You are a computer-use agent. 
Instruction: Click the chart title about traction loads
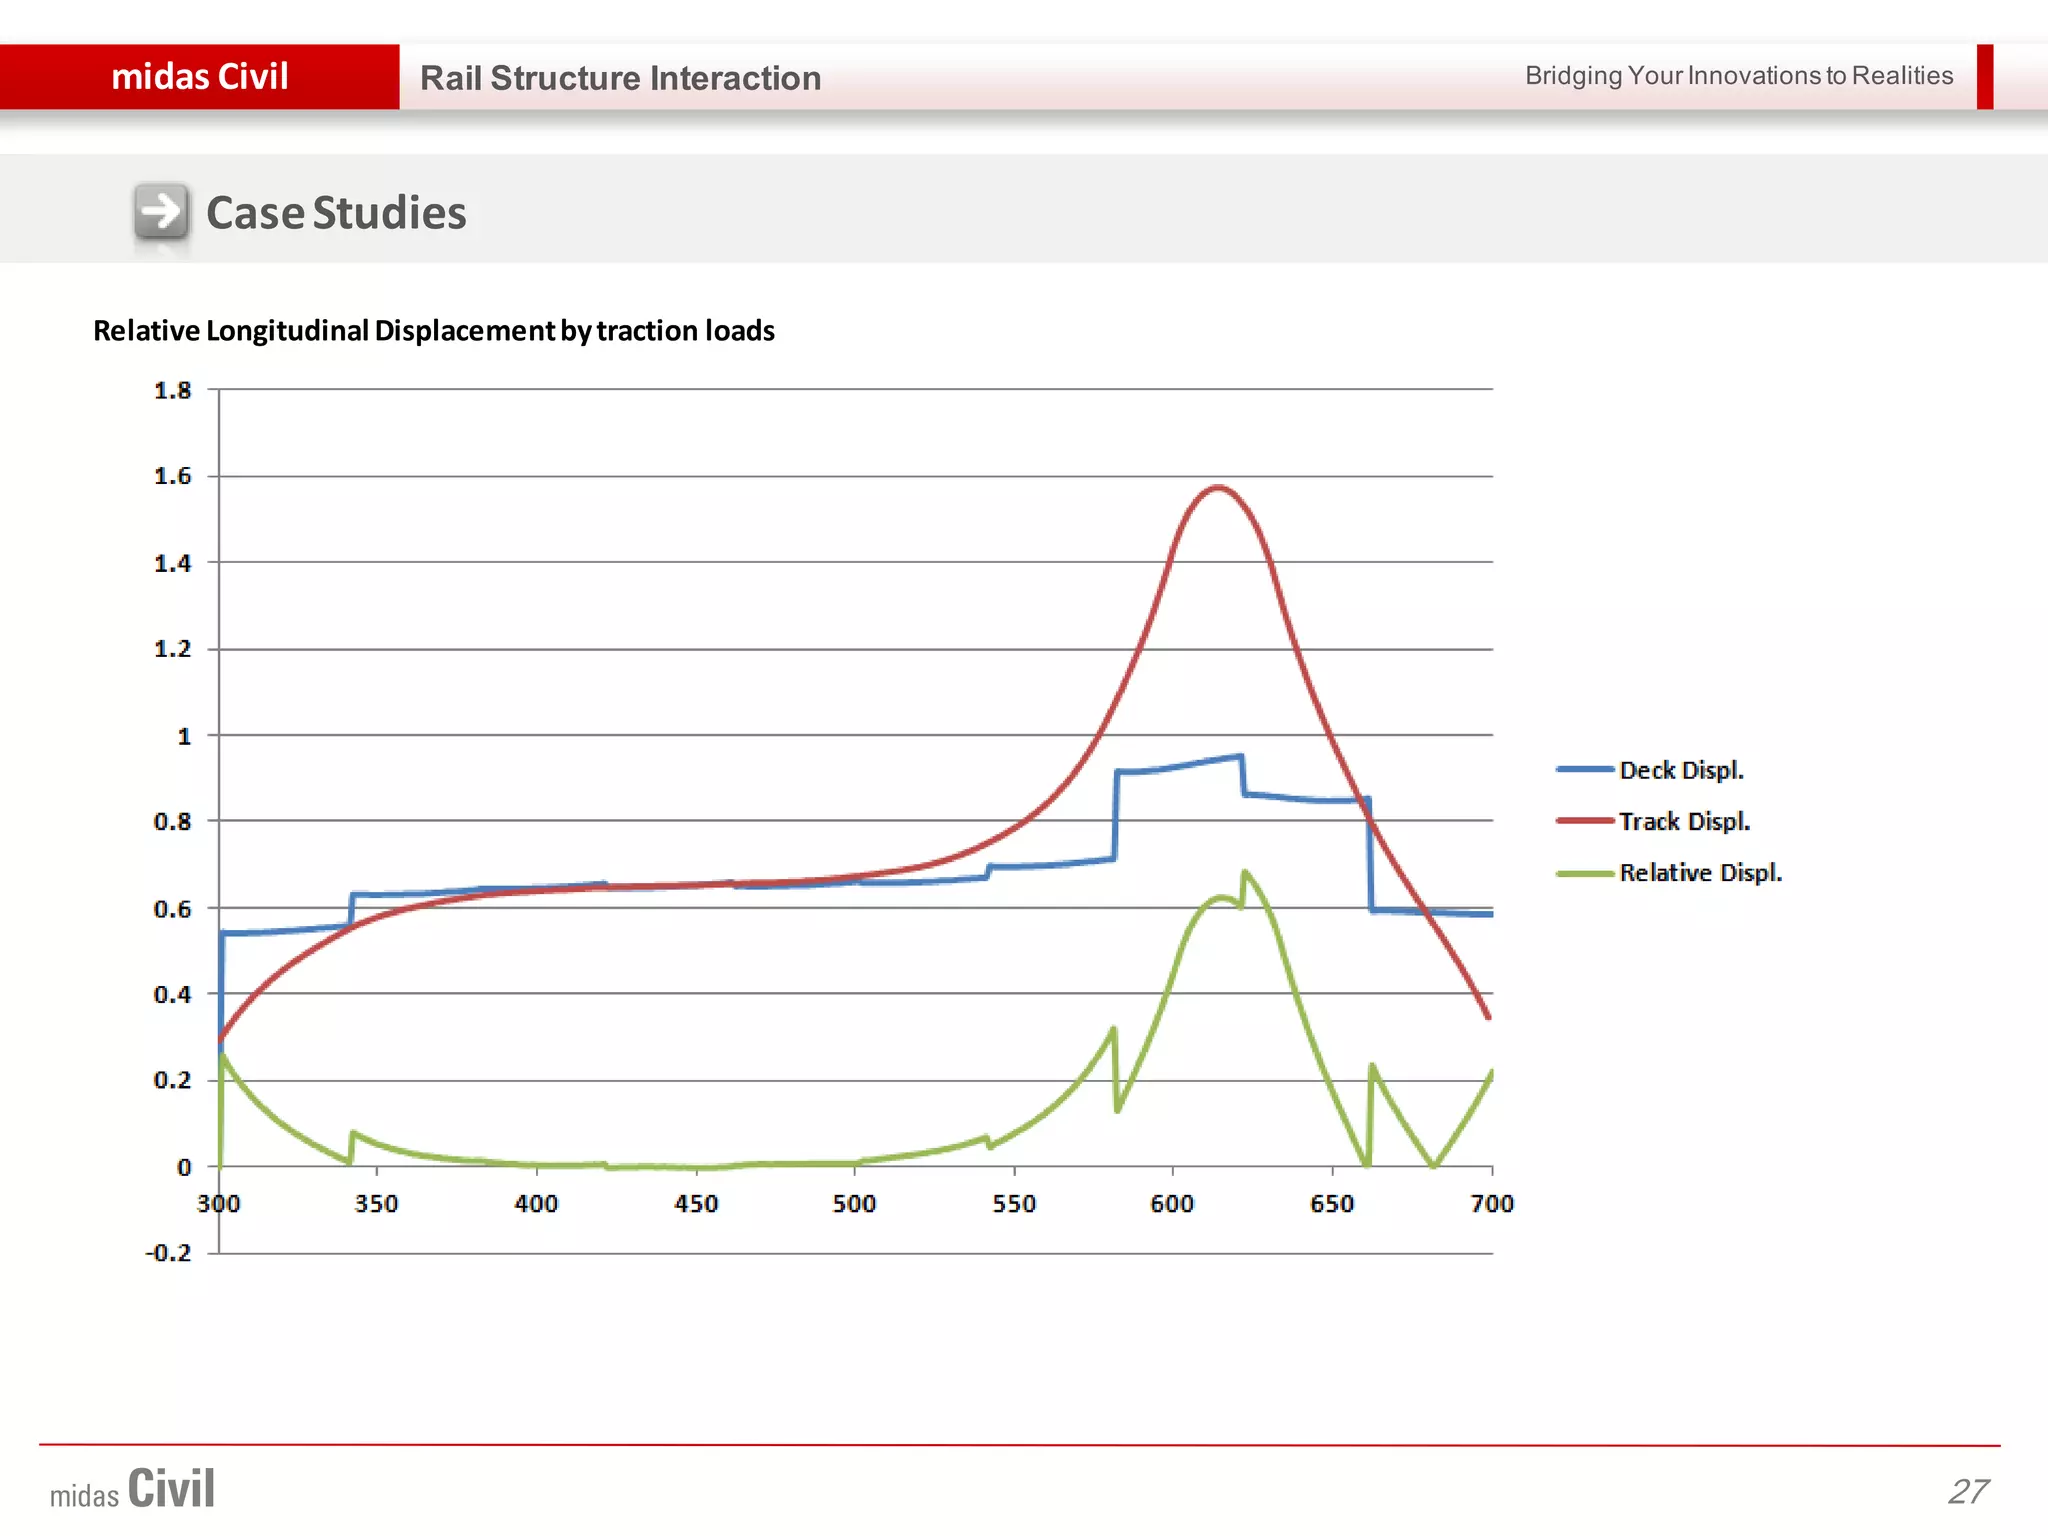434,331
